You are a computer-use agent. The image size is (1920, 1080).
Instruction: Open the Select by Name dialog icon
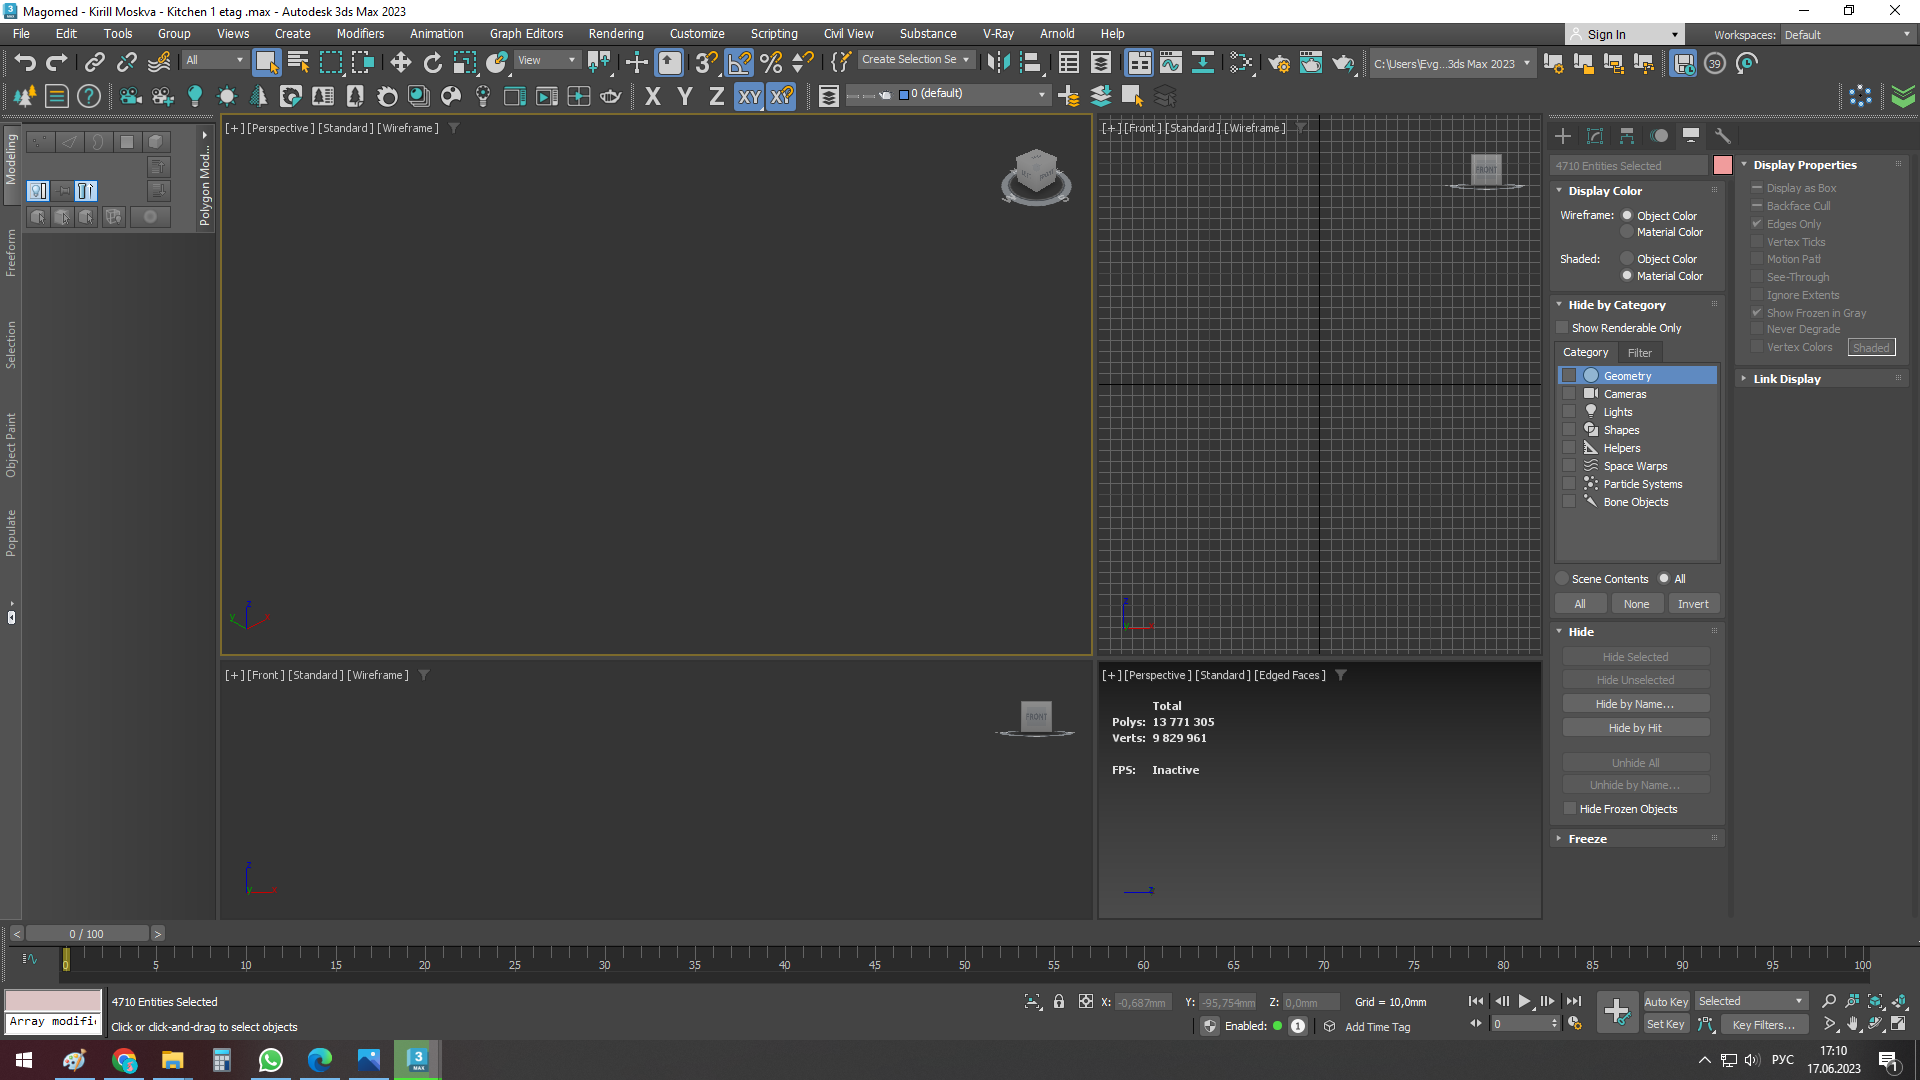coord(298,63)
